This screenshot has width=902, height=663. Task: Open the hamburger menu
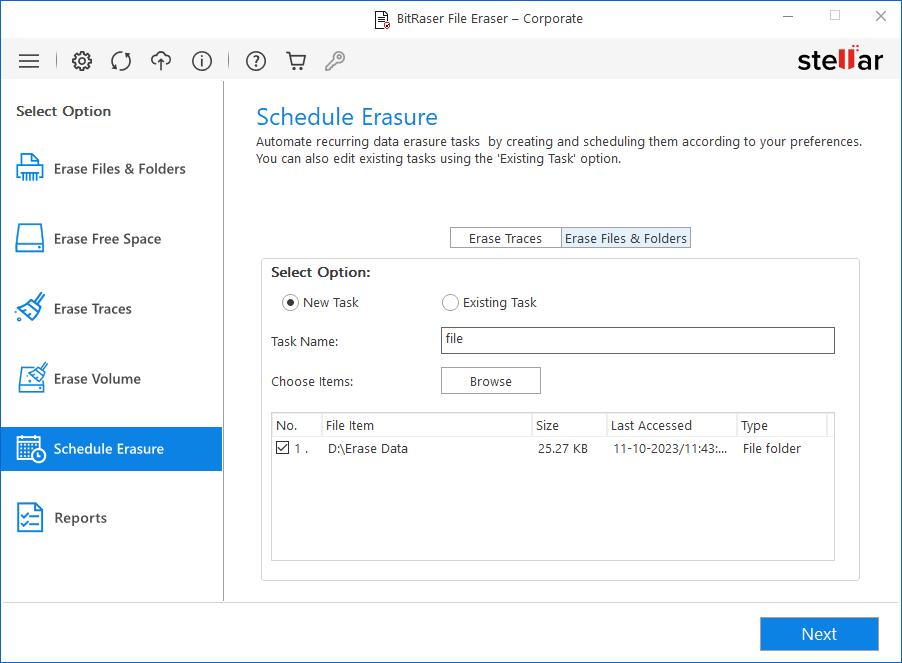[x=29, y=61]
